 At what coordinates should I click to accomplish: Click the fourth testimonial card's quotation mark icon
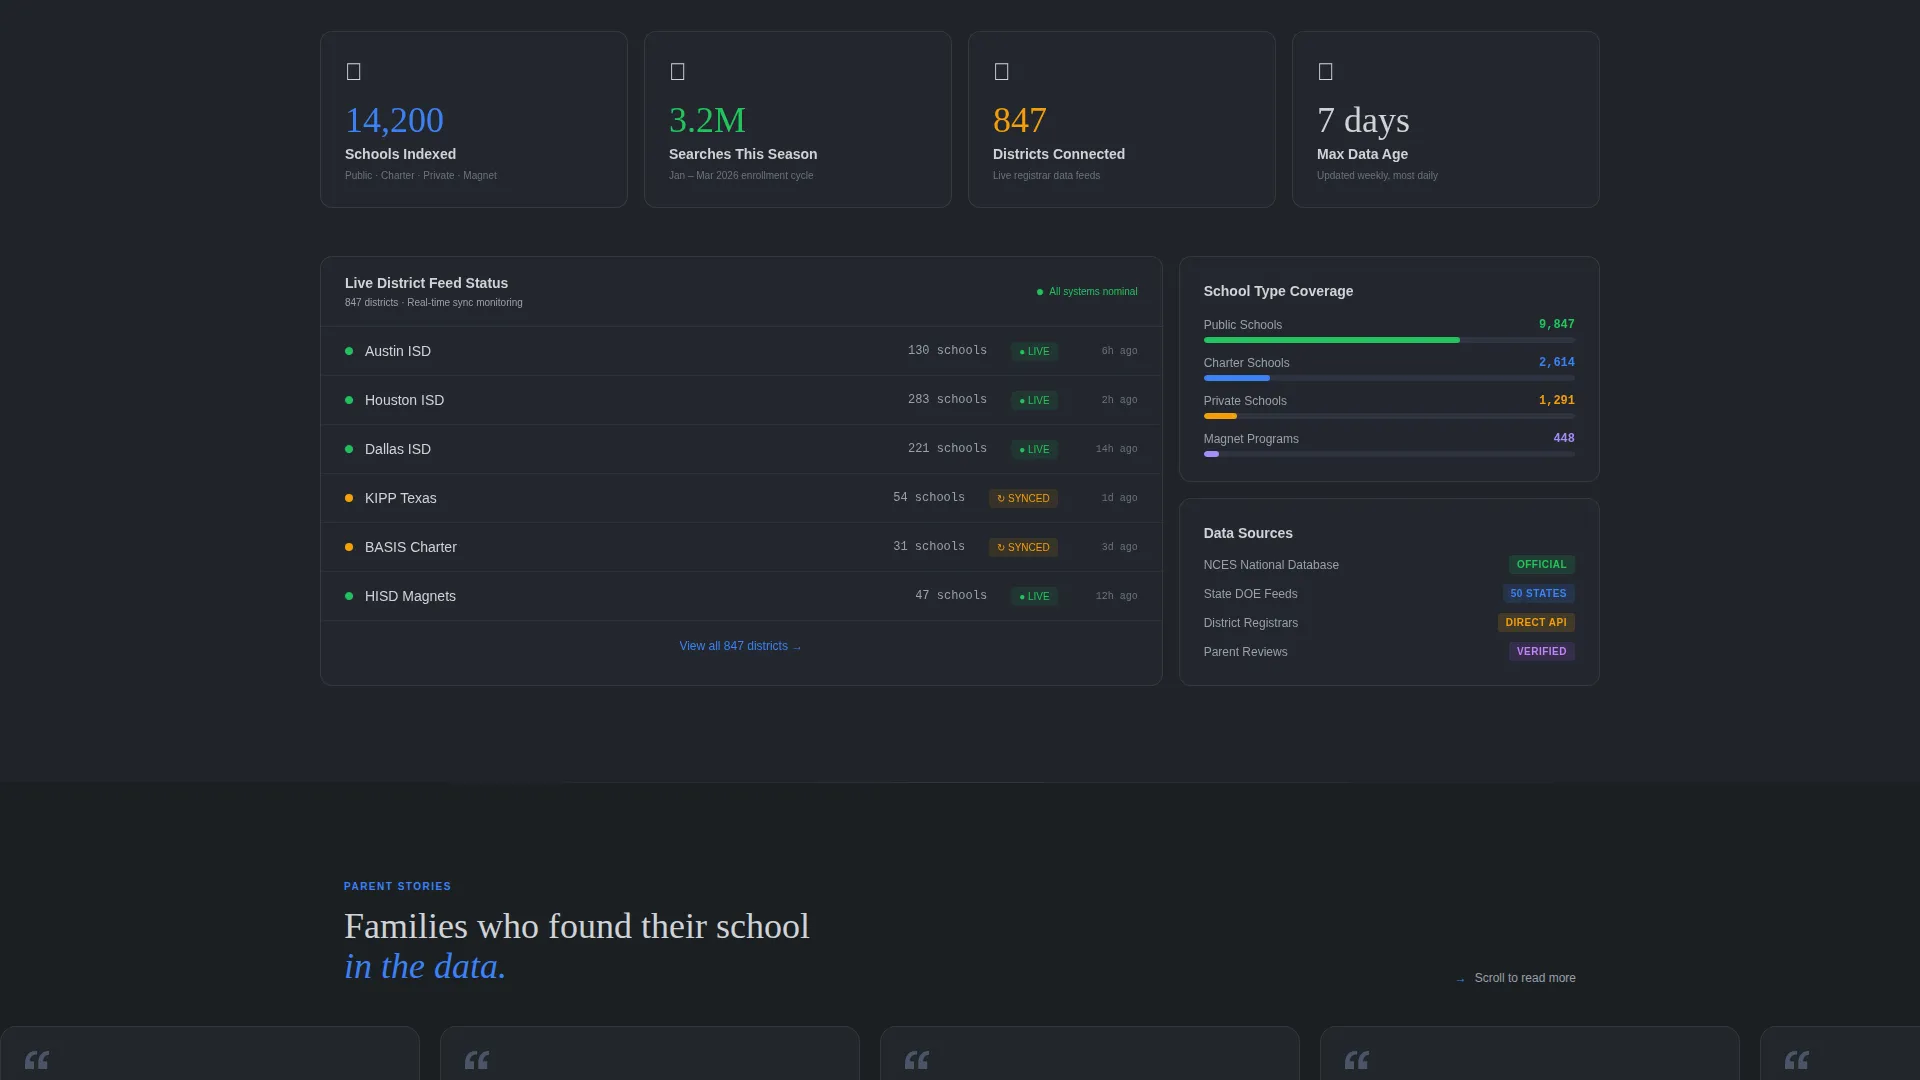pos(1357,1060)
